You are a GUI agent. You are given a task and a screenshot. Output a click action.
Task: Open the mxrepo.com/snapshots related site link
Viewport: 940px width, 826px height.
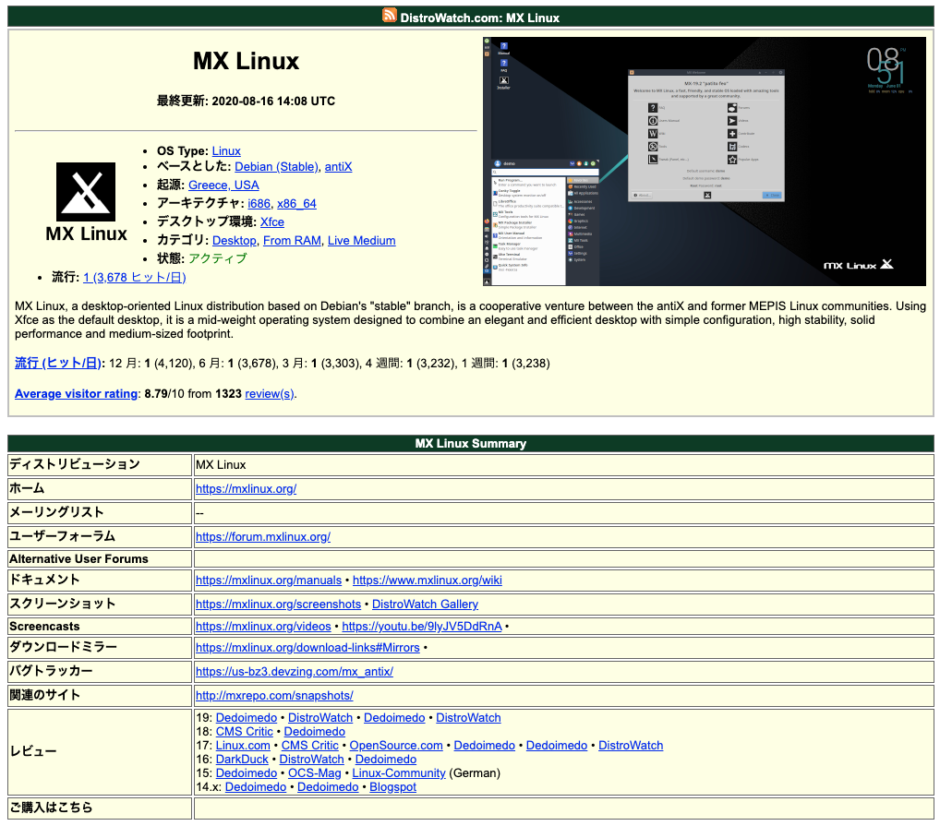coord(275,695)
